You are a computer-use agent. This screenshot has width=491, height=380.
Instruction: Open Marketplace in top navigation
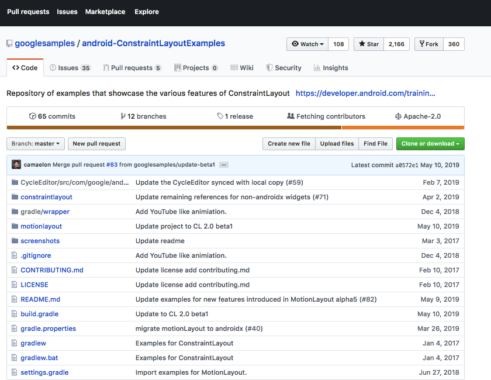tap(105, 12)
